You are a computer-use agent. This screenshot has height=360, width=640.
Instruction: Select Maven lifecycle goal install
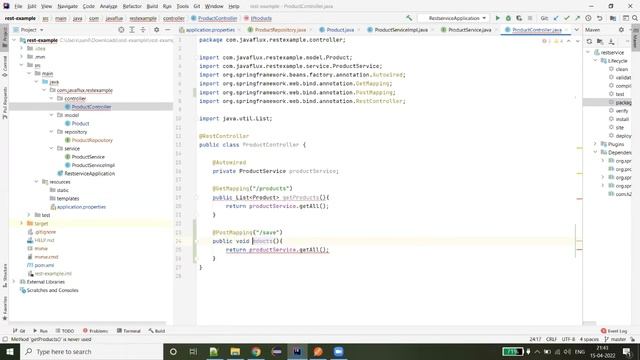click(622, 119)
